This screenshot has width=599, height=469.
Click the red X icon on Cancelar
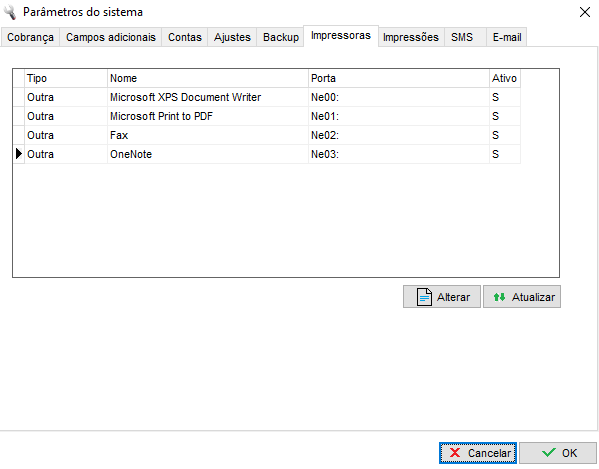click(455, 453)
